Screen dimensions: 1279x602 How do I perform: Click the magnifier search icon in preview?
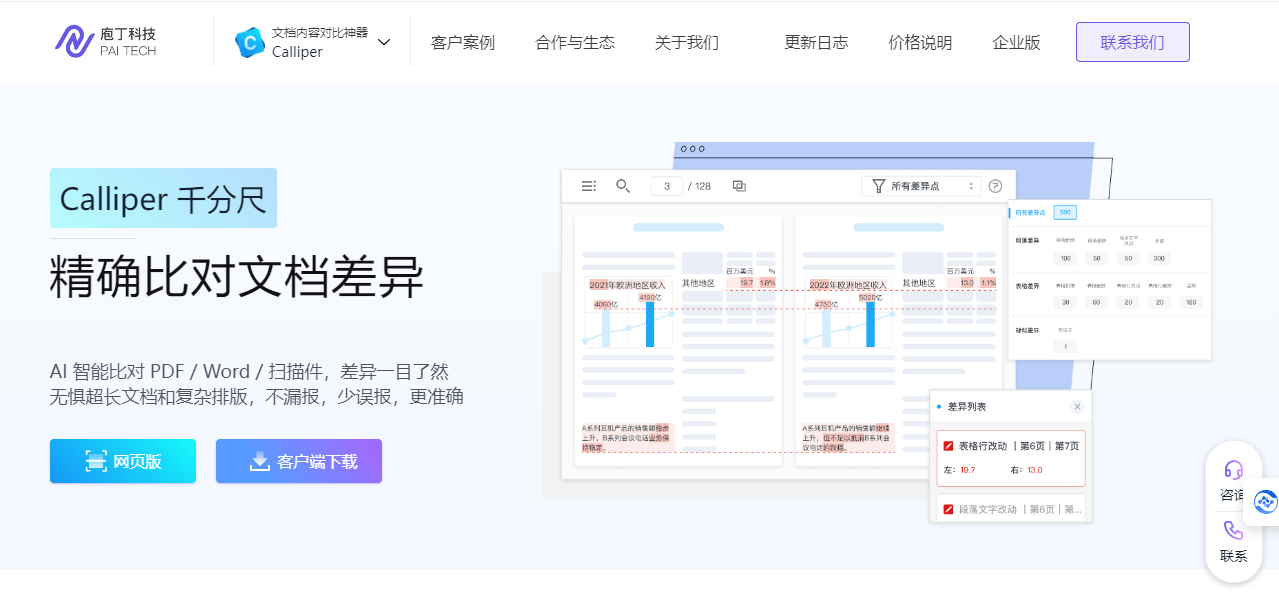623,186
